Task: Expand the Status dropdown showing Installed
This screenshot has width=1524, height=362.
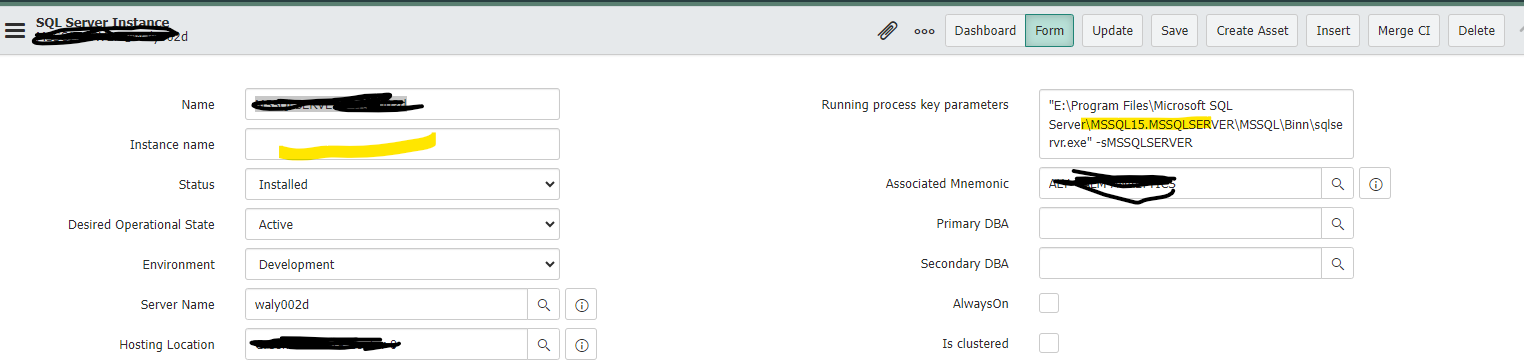Action: coord(402,184)
